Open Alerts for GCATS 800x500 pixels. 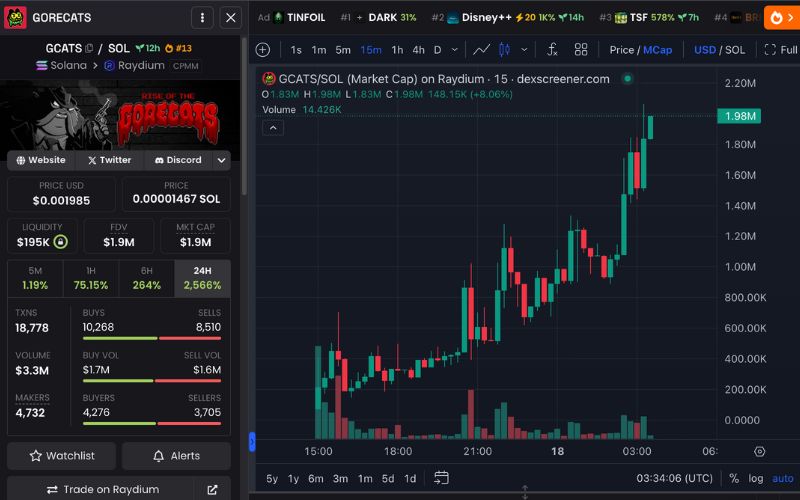[x=176, y=456]
